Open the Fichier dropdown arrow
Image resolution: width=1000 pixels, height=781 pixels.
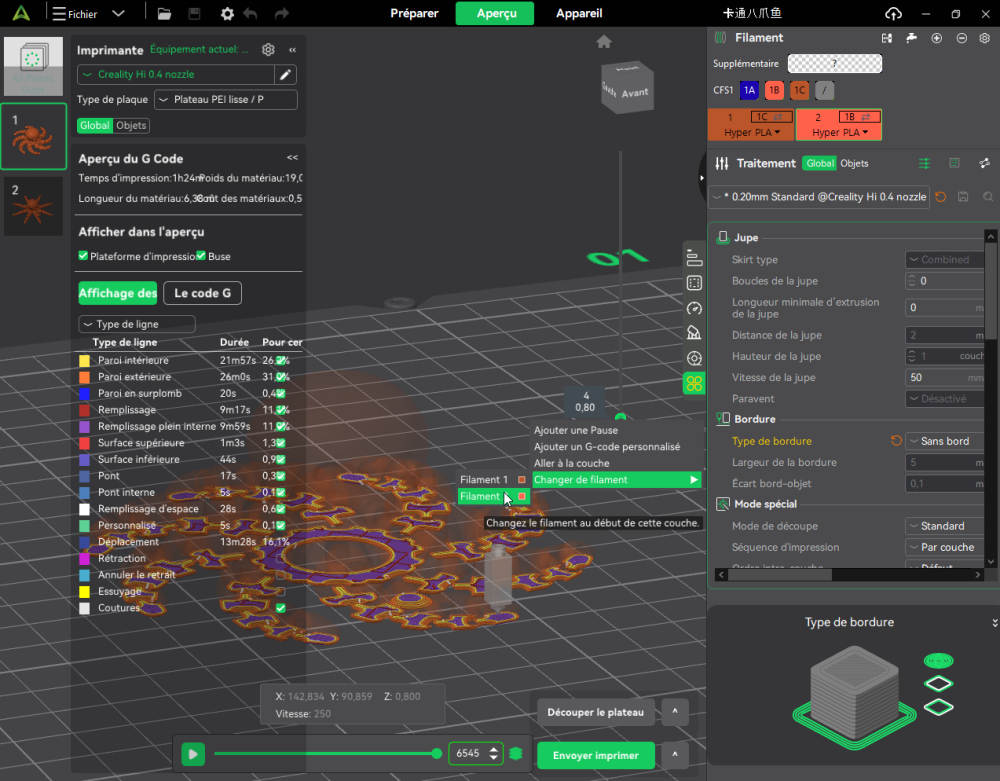(119, 13)
